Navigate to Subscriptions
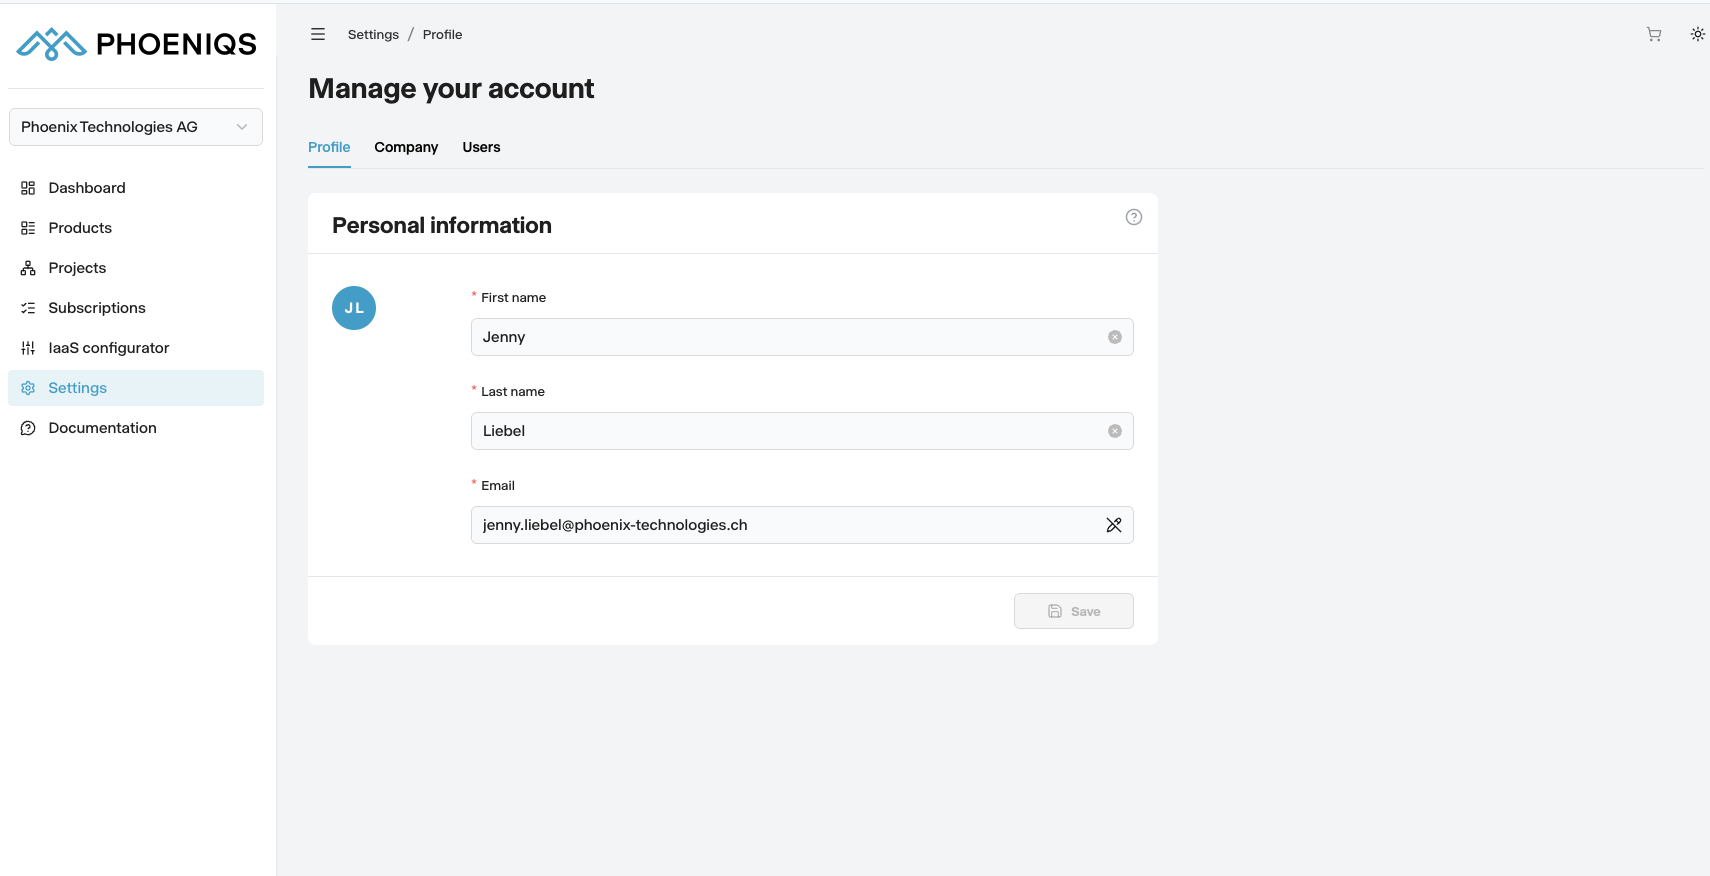This screenshot has width=1710, height=876. (97, 308)
